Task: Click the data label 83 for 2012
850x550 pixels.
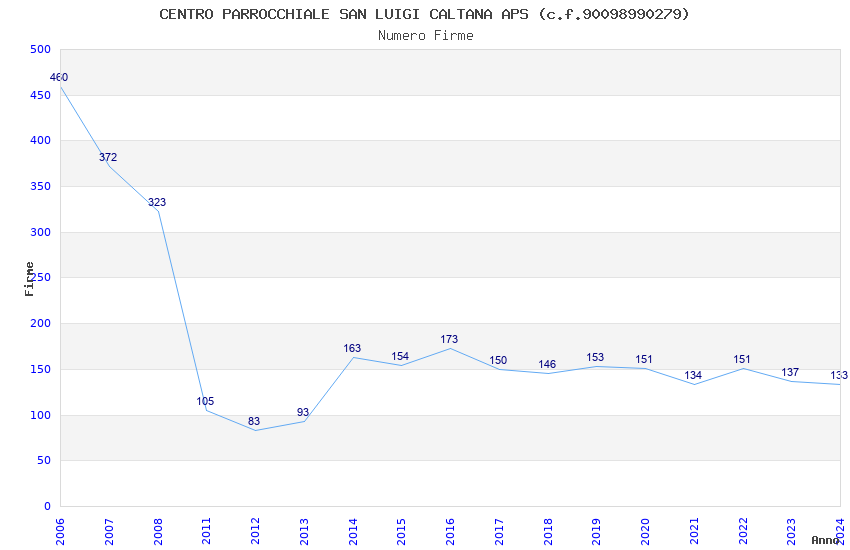Action: (x=254, y=421)
